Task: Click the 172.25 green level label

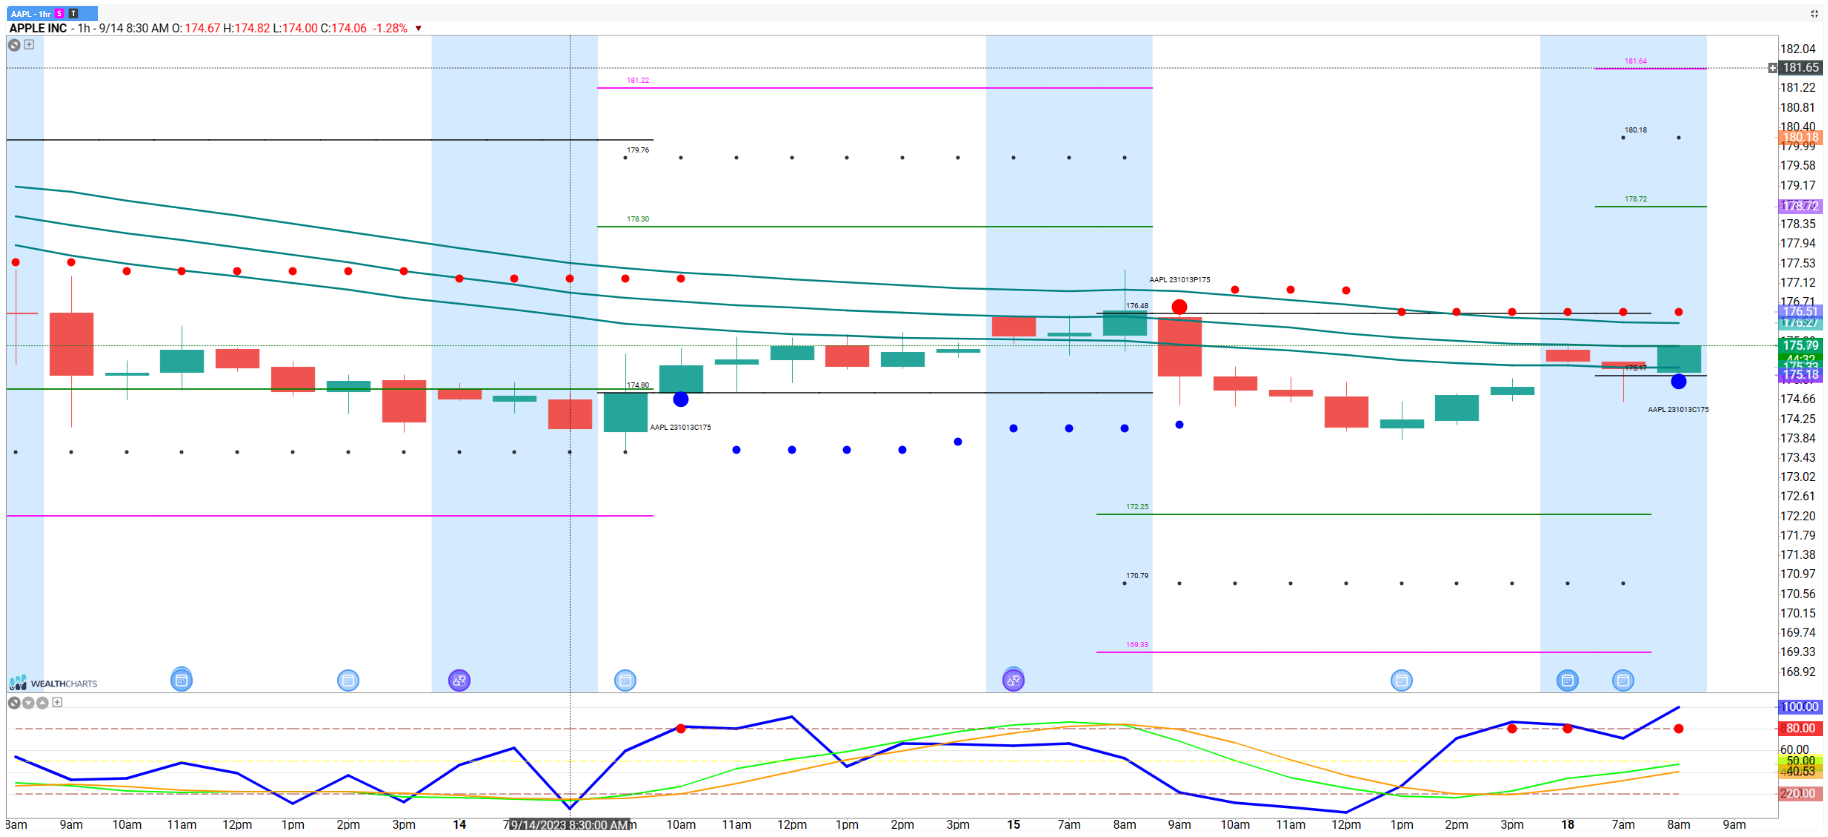Action: tap(1137, 507)
